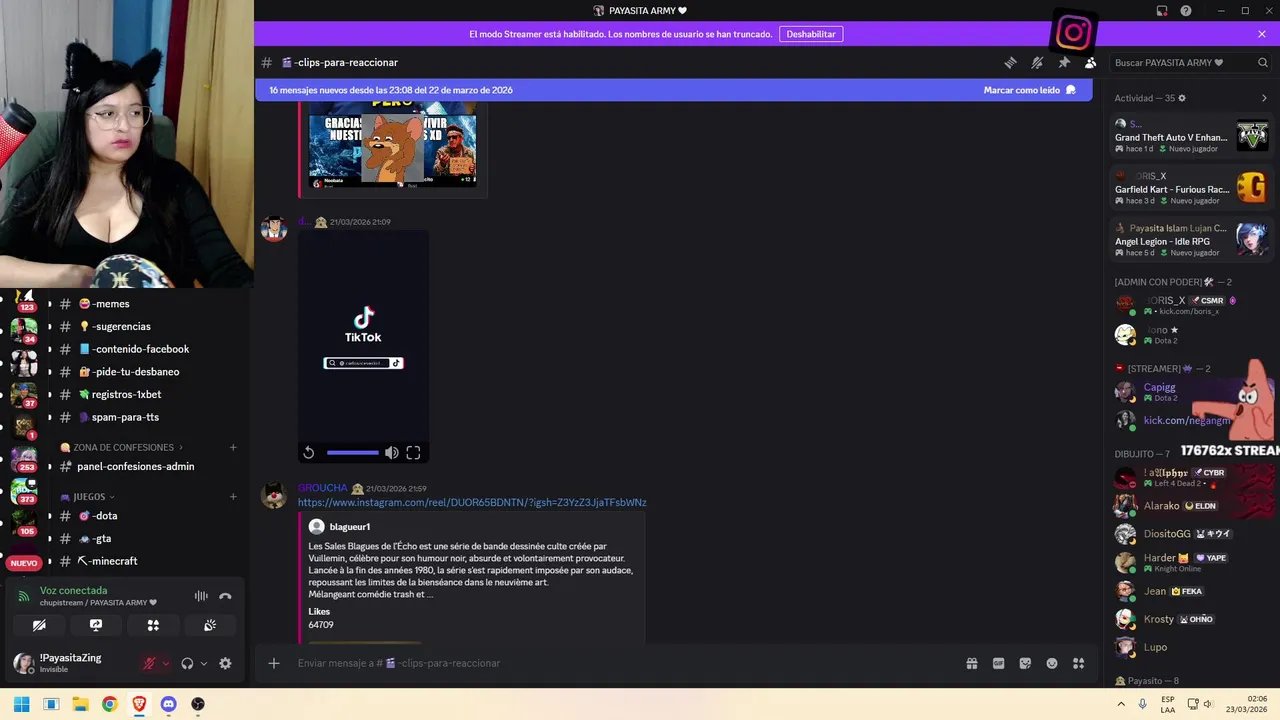1280x720 pixels.
Task: Select member DiositoGG in member list
Action: tap(1192, 534)
